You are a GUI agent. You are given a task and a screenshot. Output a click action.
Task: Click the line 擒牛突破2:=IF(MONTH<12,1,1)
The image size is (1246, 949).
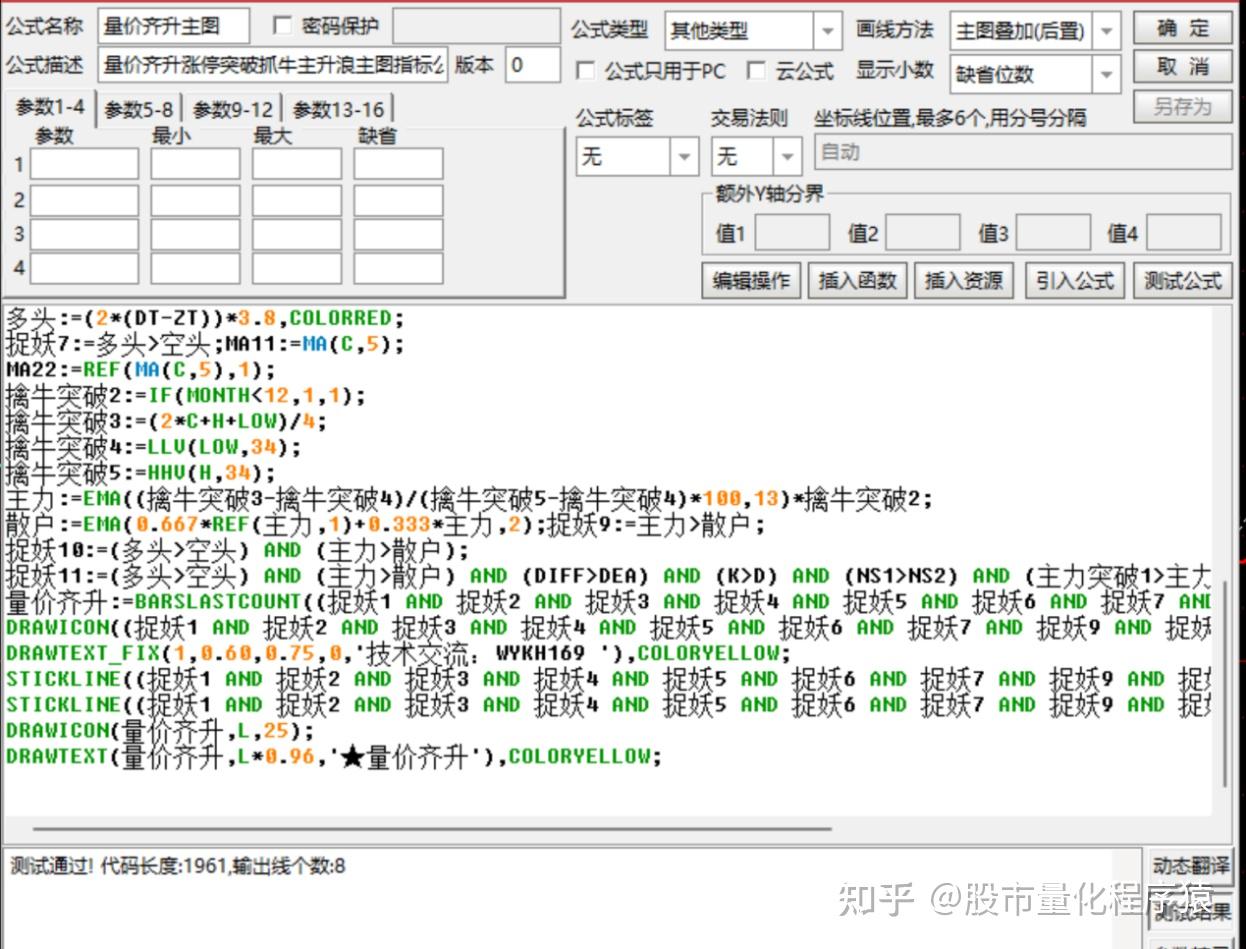click(x=186, y=395)
